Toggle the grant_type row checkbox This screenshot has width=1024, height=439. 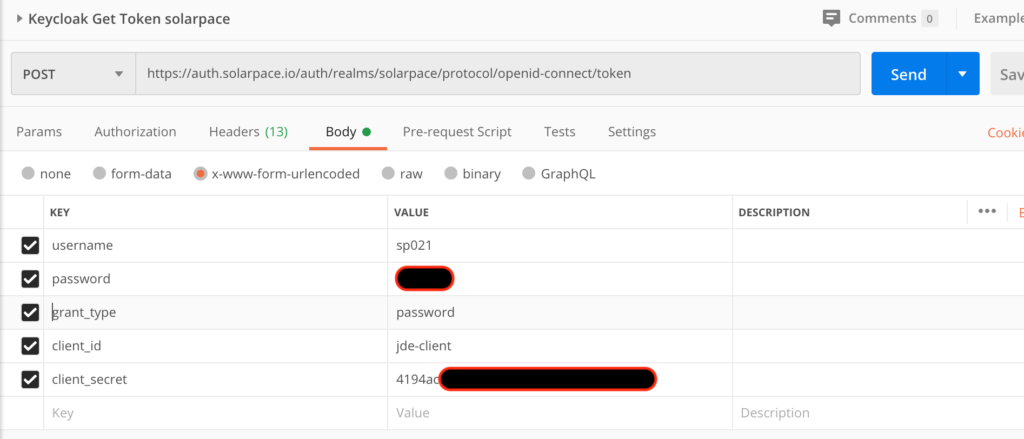[x=30, y=312]
